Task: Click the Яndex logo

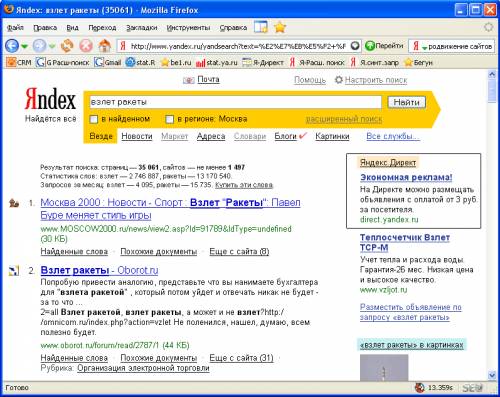Action: coord(50,99)
